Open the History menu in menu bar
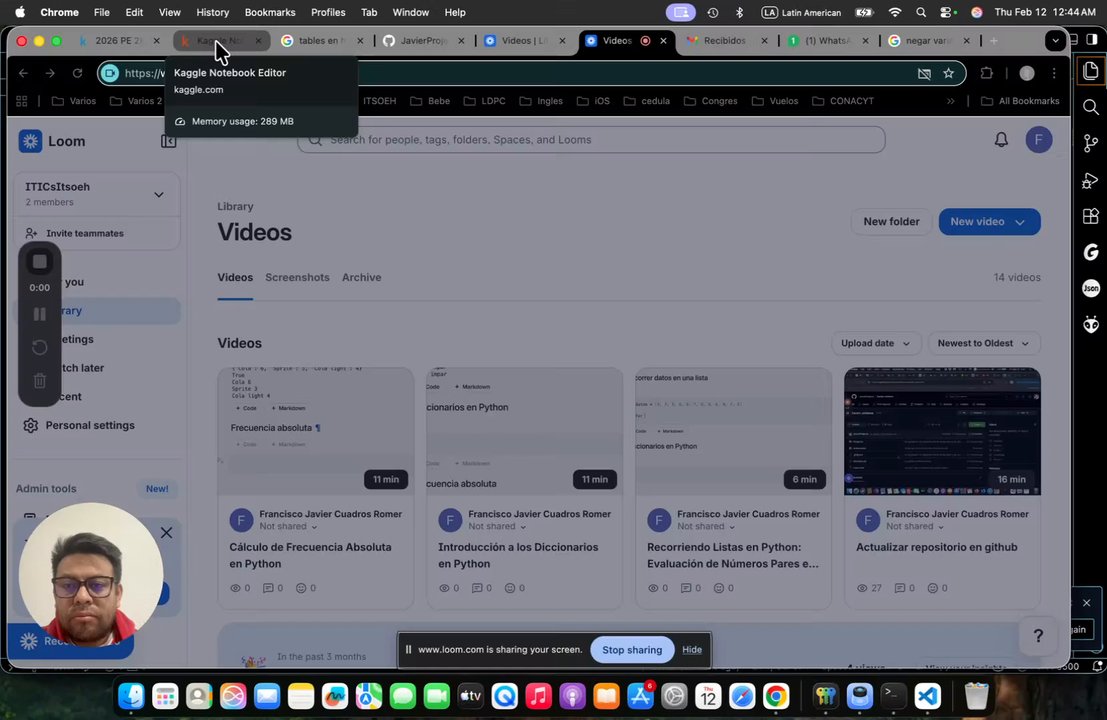Screen dimensions: 1107x720 click(x=213, y=12)
